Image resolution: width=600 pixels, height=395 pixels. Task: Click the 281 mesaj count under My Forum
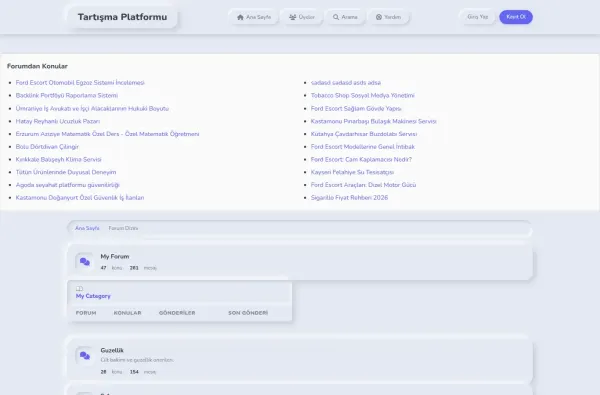point(143,268)
